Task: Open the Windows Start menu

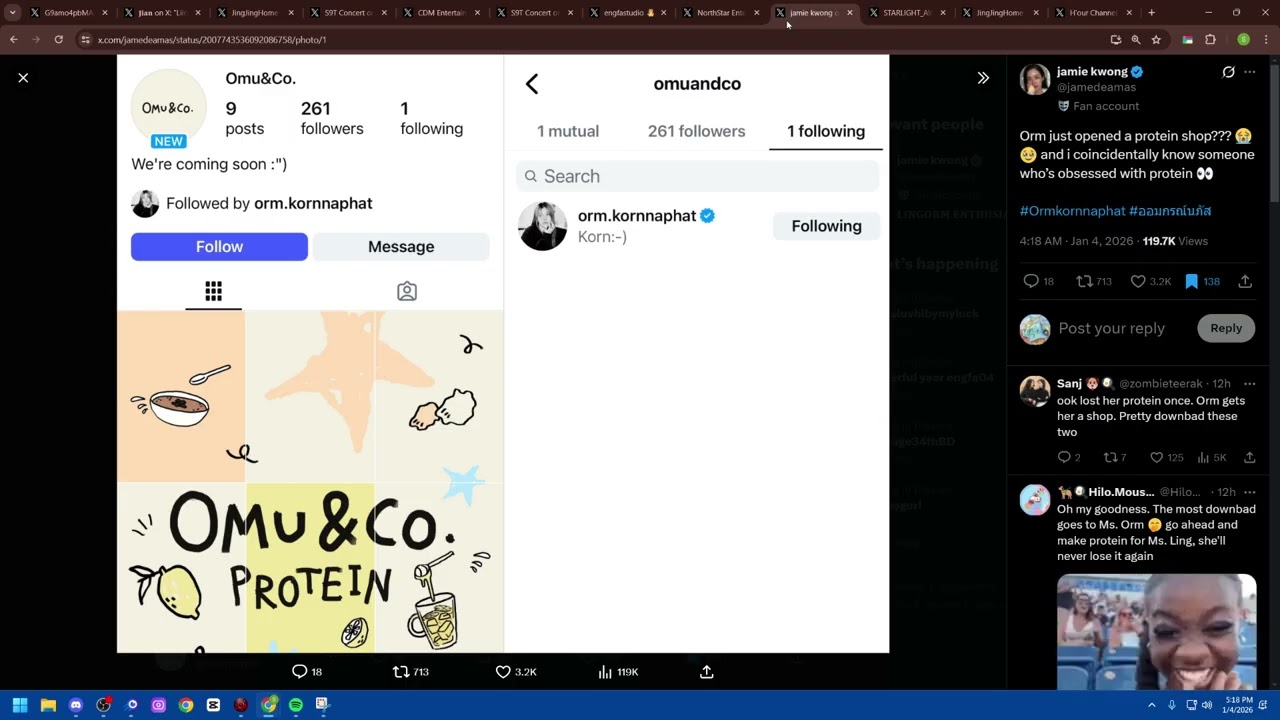Action: (19, 705)
